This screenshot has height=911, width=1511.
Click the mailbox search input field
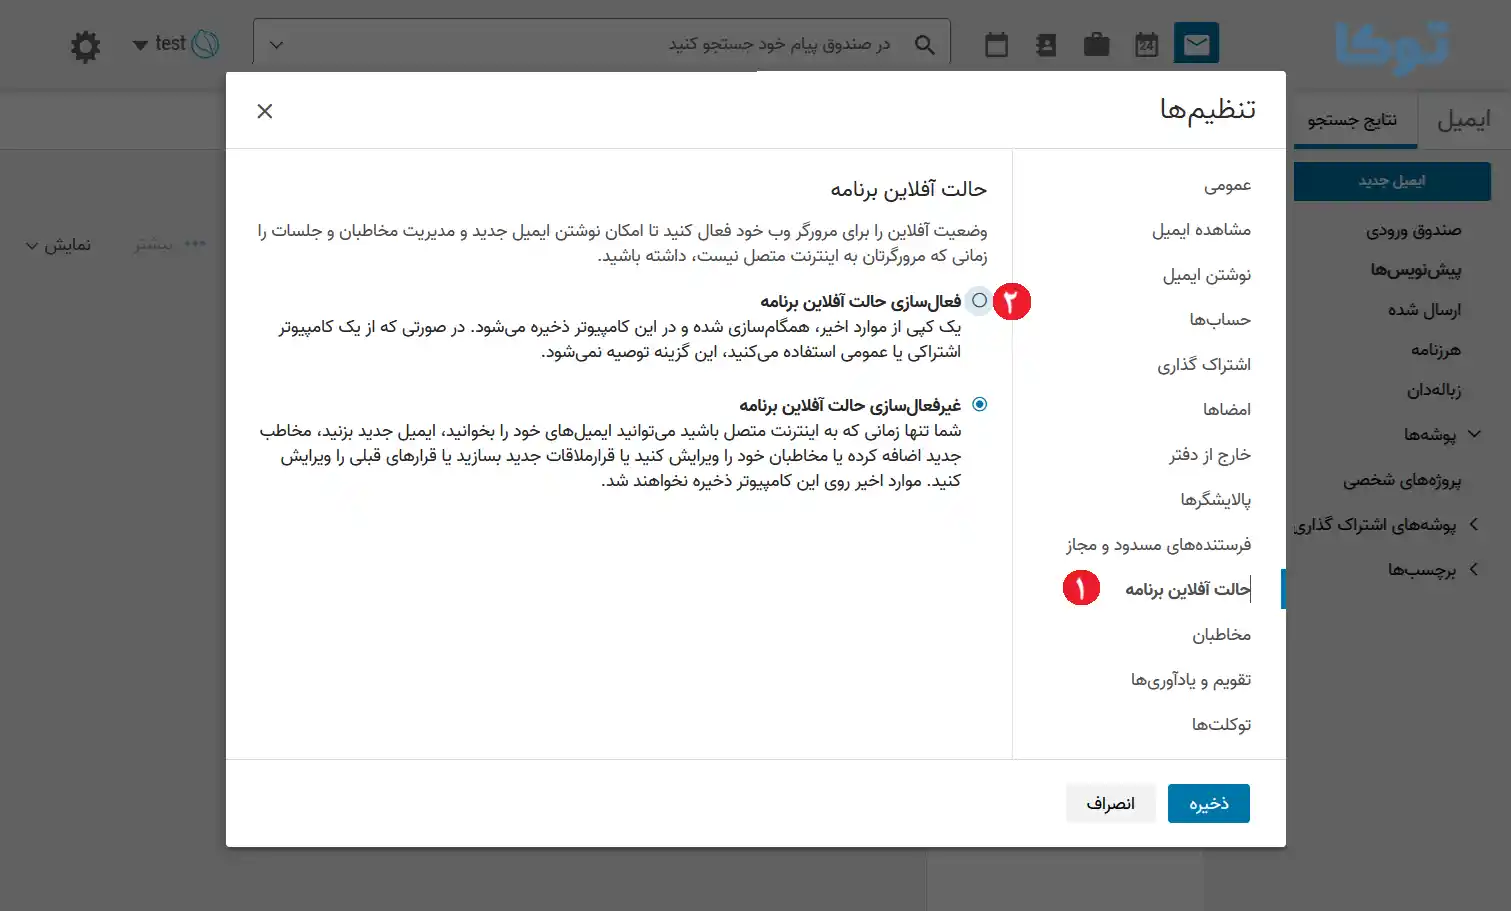point(600,45)
